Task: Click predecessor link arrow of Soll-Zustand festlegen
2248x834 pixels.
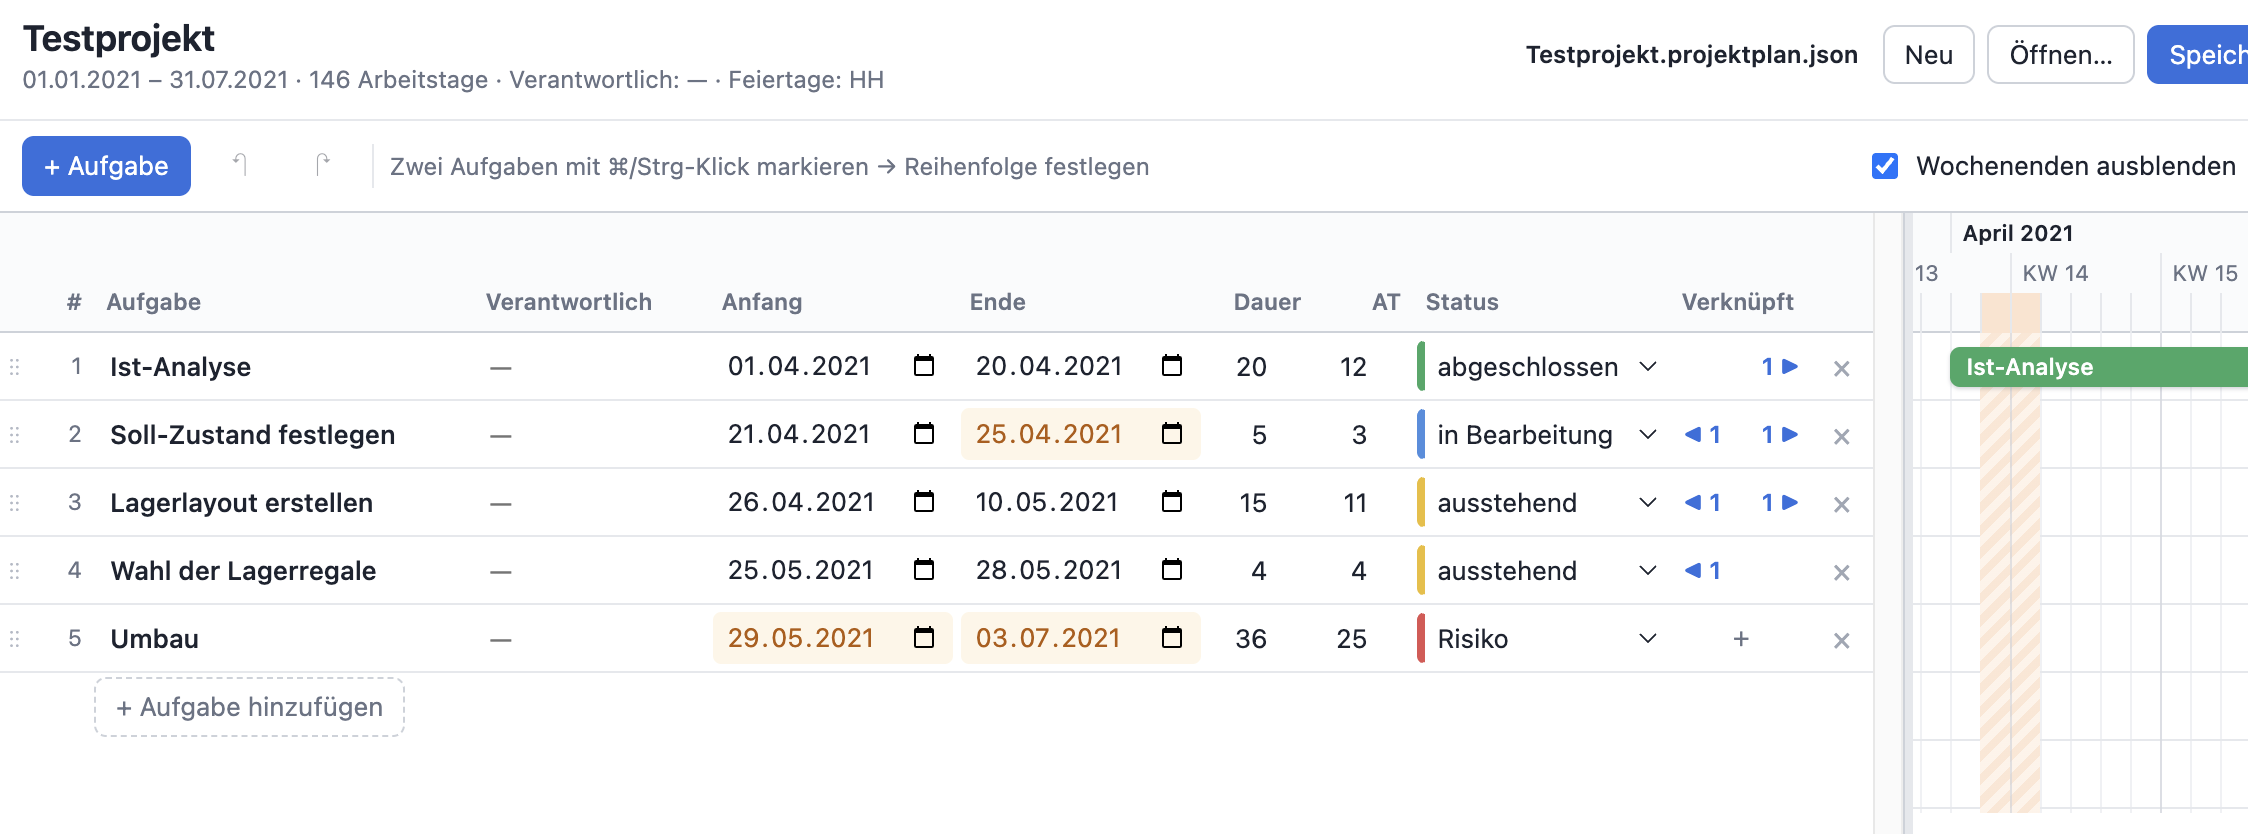Action: coord(1702,435)
